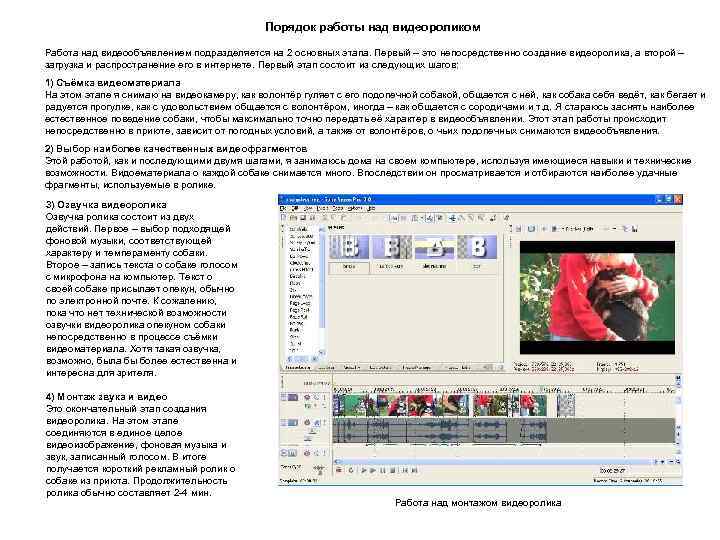Click the last icon in the preview toolbar

(636, 229)
